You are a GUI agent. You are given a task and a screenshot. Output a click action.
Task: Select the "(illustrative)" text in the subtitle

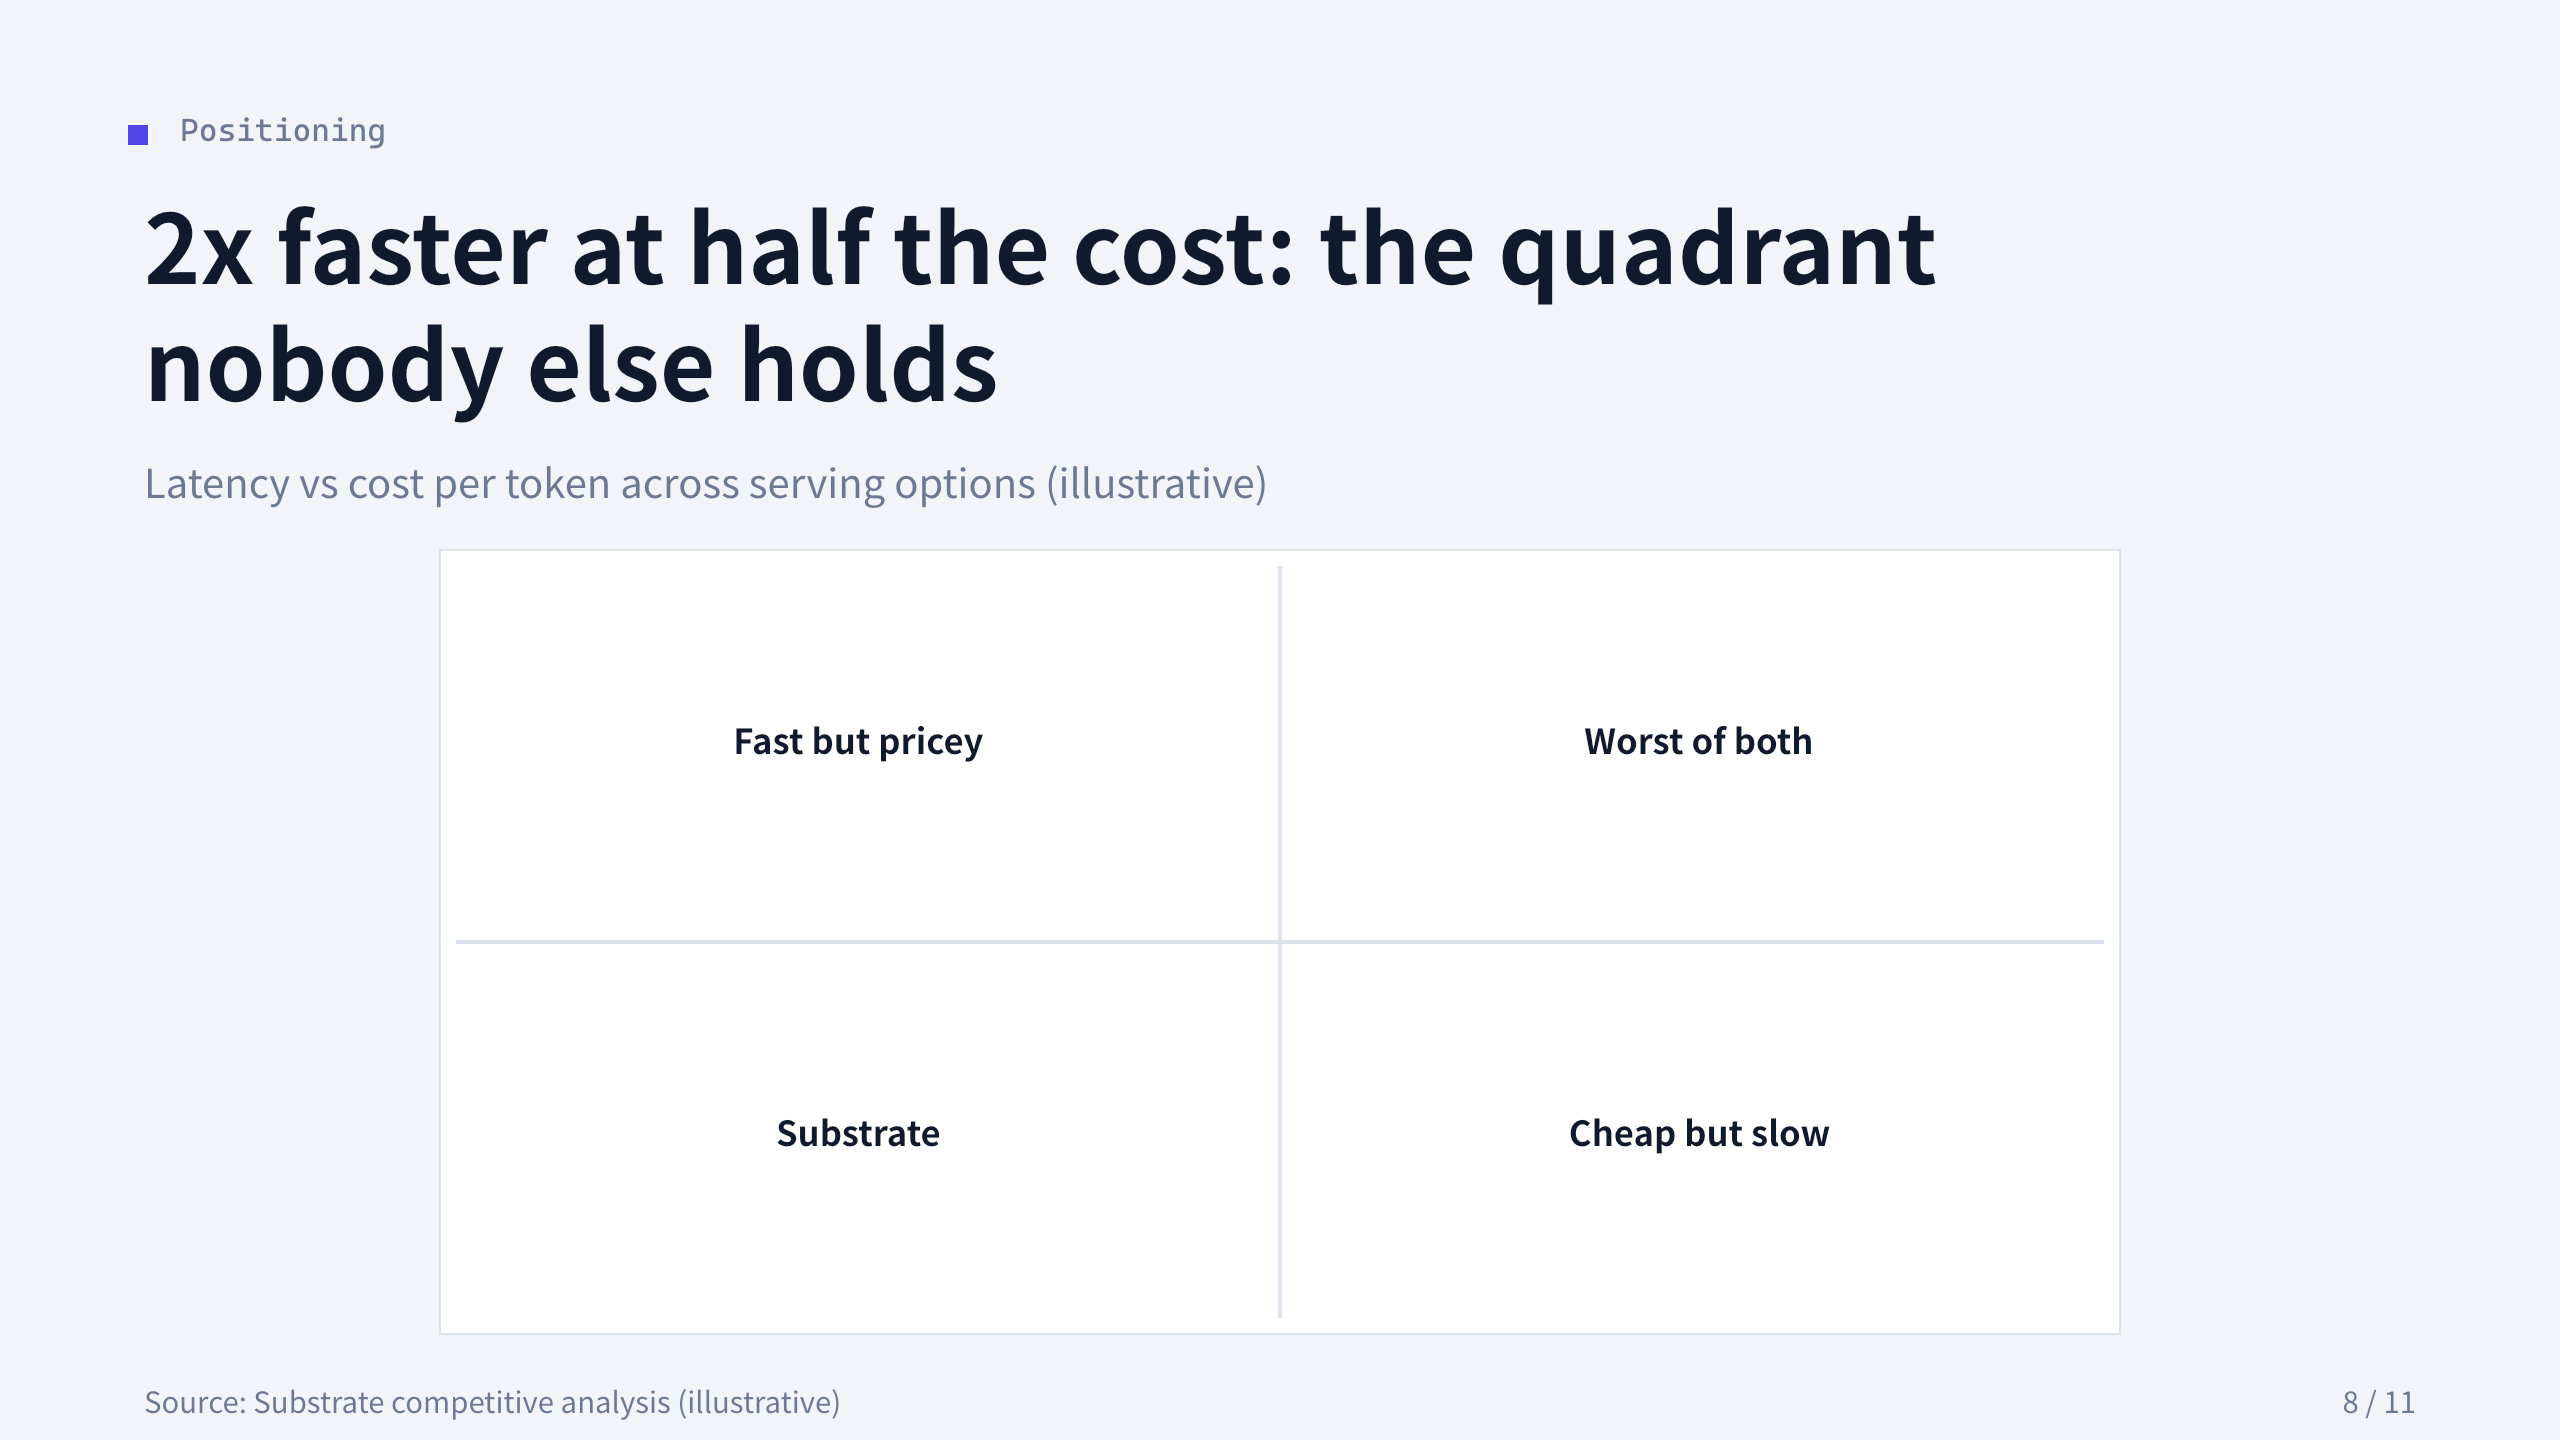tap(1157, 484)
